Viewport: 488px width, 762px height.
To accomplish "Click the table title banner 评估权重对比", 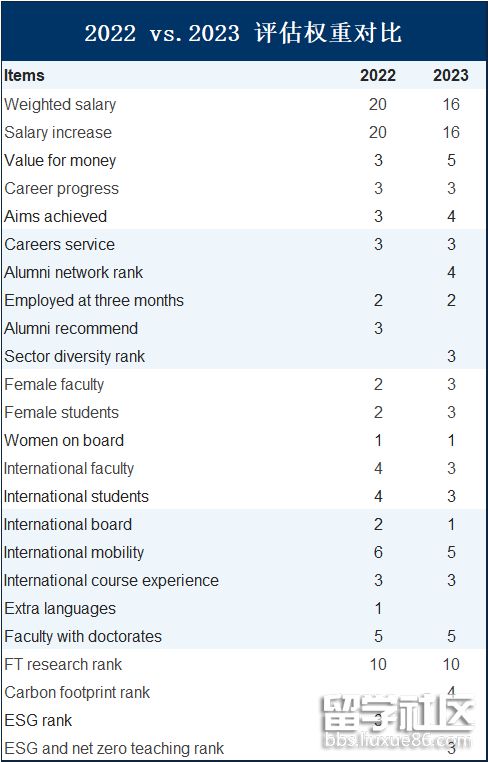I will point(244,33).
